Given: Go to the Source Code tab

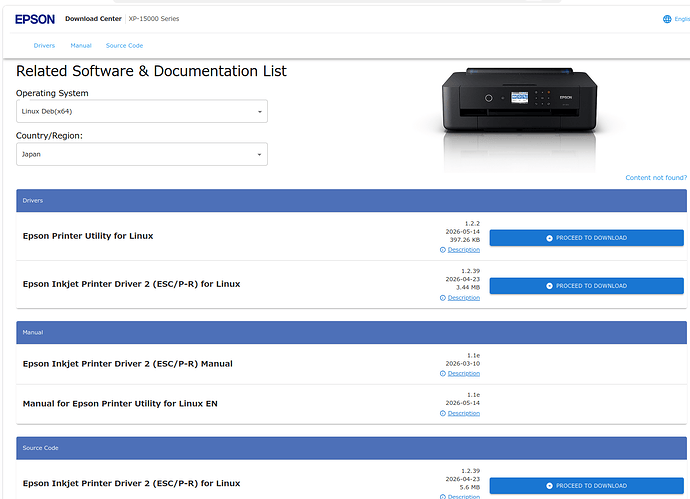Looking at the screenshot, I should [x=125, y=46].
